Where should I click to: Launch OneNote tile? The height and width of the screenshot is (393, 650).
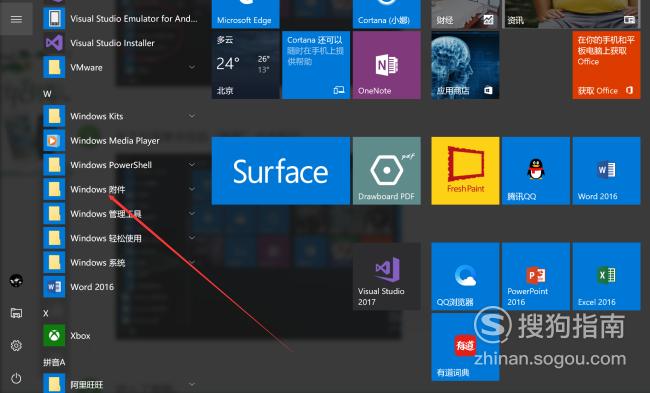point(387,65)
